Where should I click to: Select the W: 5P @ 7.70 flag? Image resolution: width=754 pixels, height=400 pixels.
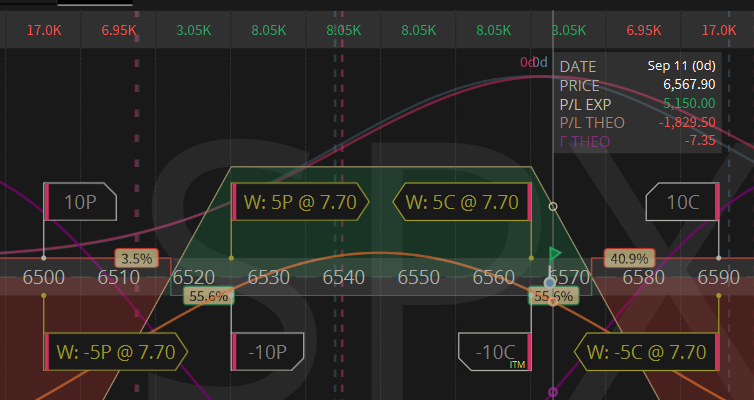click(x=300, y=201)
